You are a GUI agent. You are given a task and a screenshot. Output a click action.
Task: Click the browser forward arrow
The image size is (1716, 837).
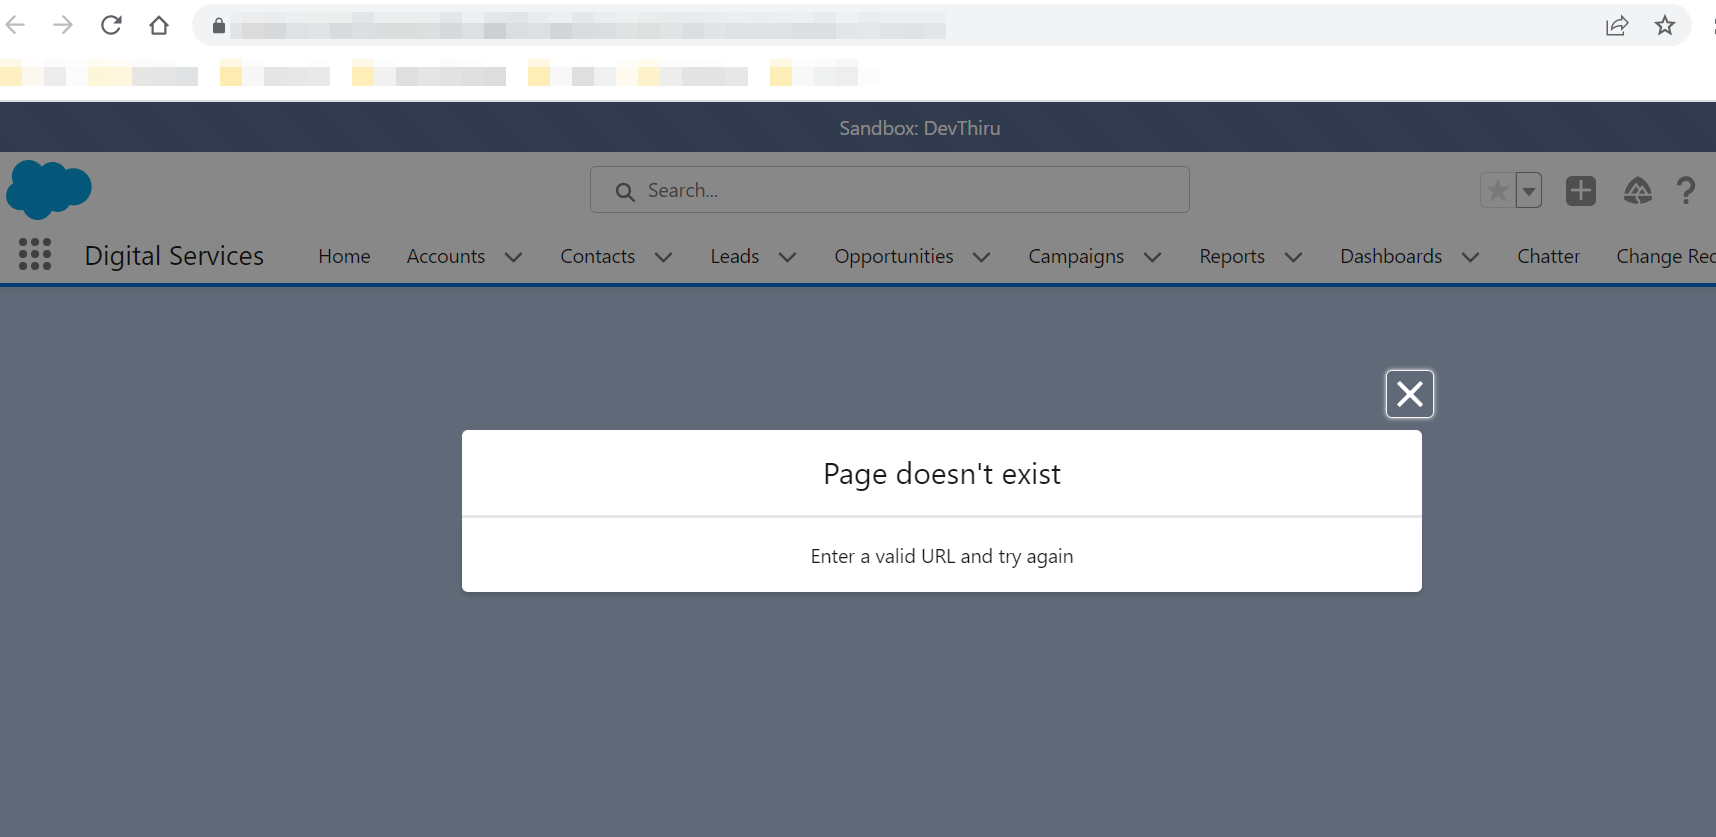click(x=63, y=25)
